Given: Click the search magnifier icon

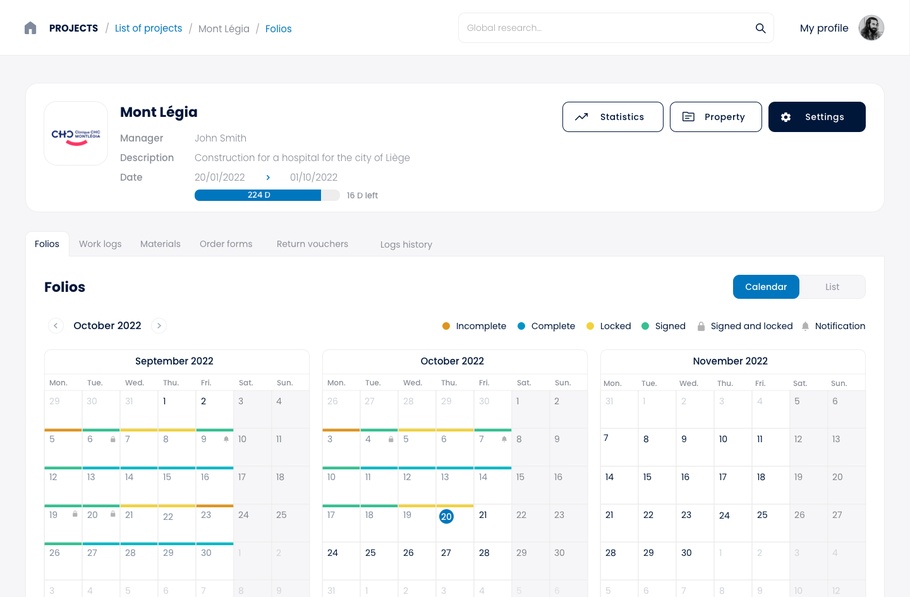Looking at the screenshot, I should [760, 28].
